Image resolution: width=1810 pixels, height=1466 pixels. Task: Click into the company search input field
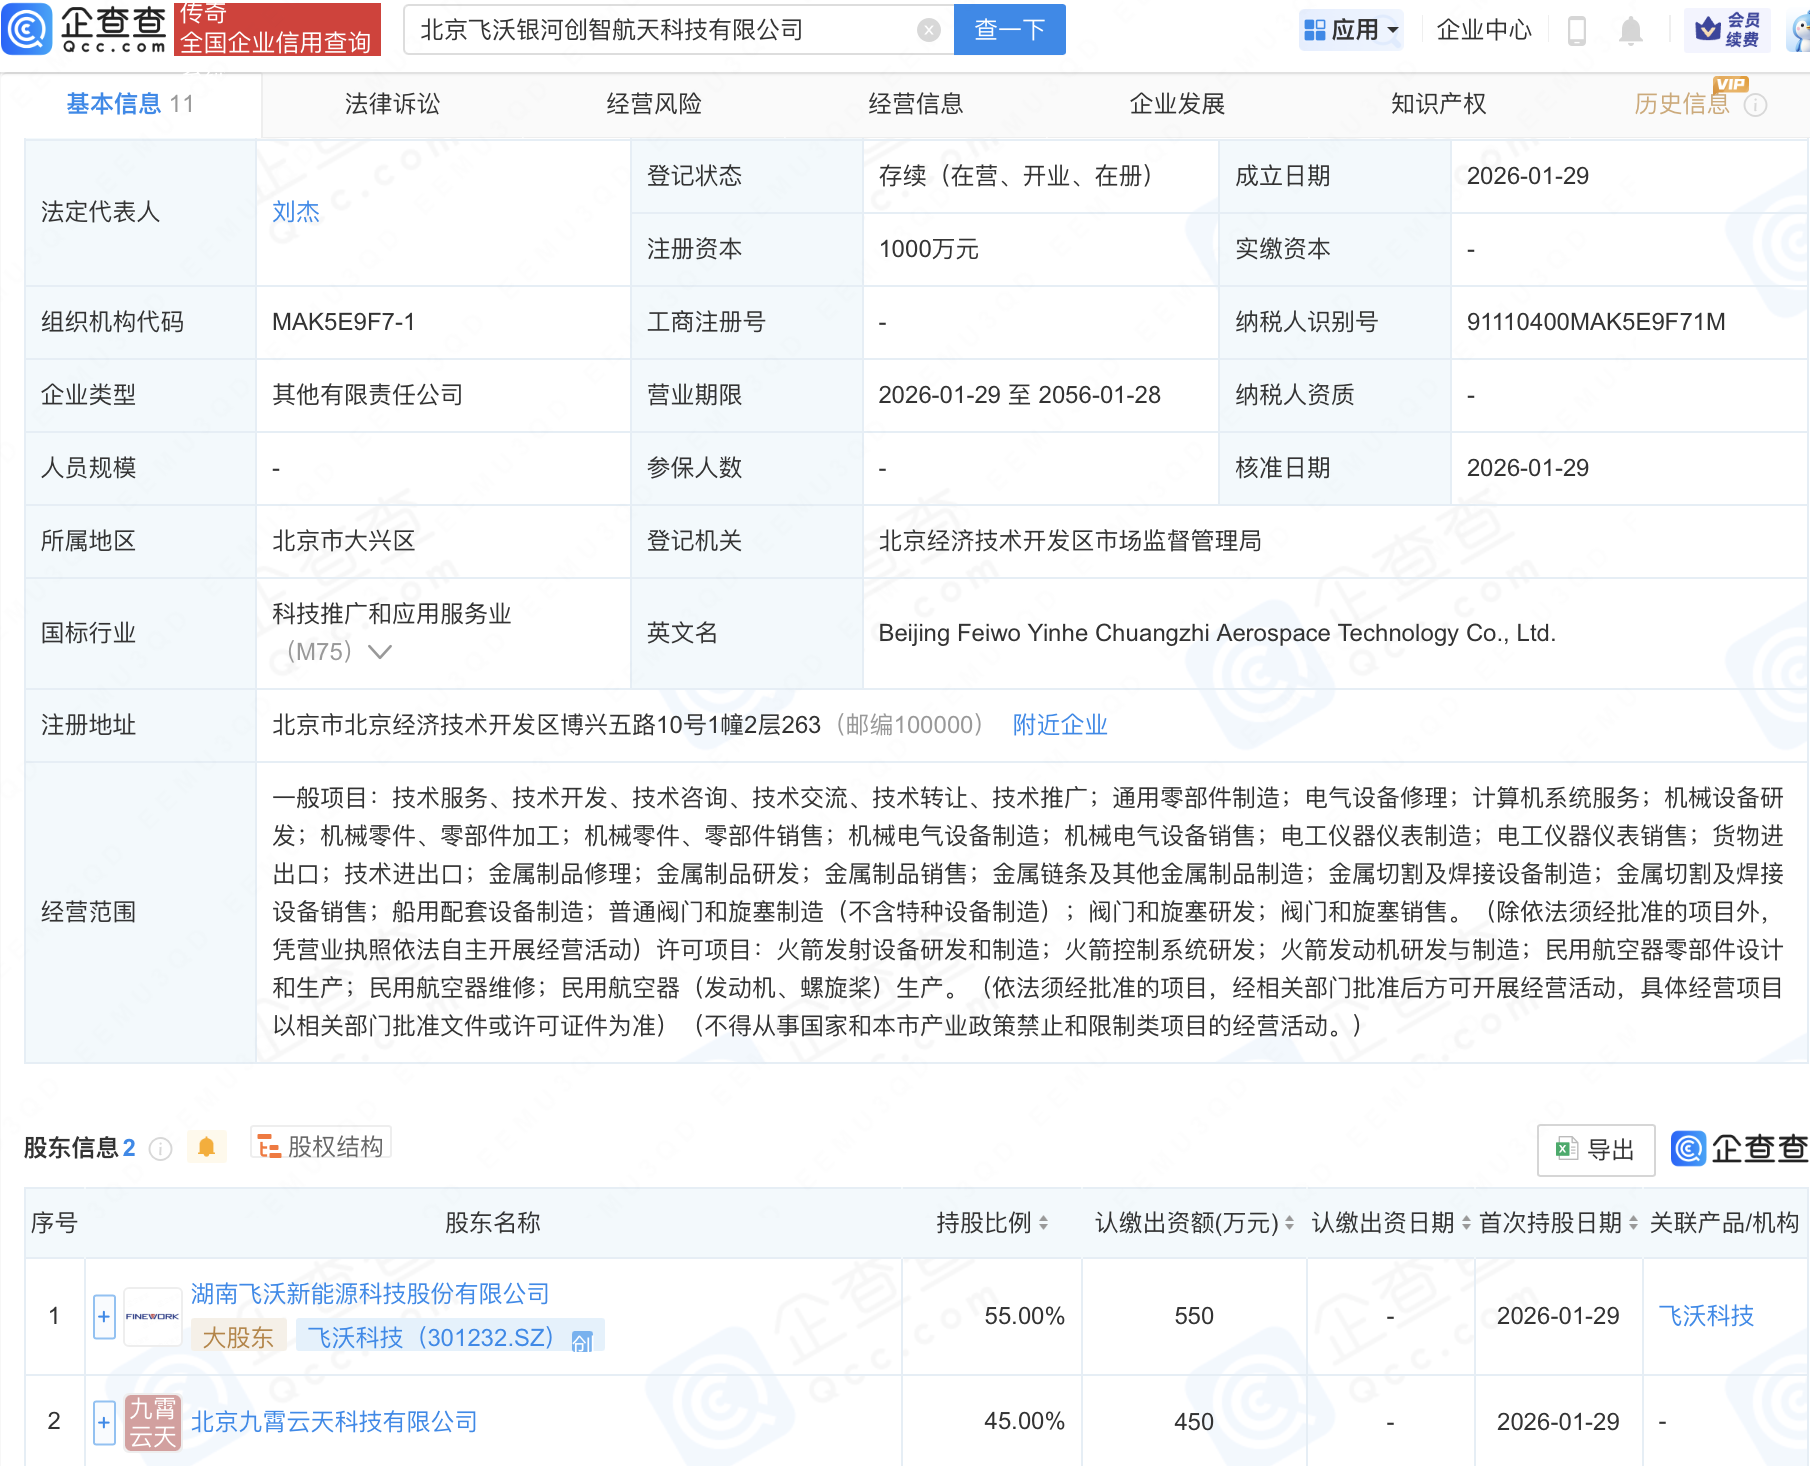(x=660, y=30)
